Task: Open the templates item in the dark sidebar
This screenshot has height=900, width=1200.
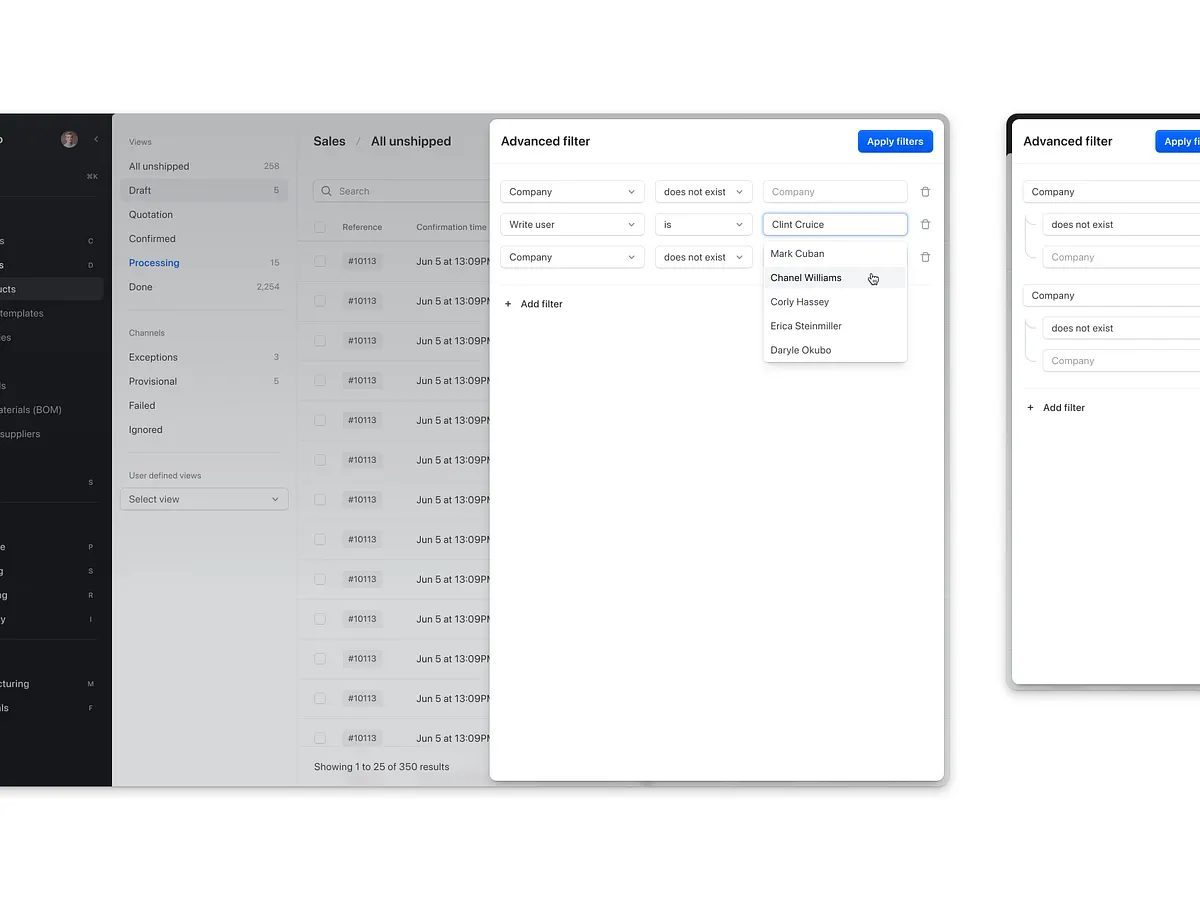Action: tap(22, 313)
